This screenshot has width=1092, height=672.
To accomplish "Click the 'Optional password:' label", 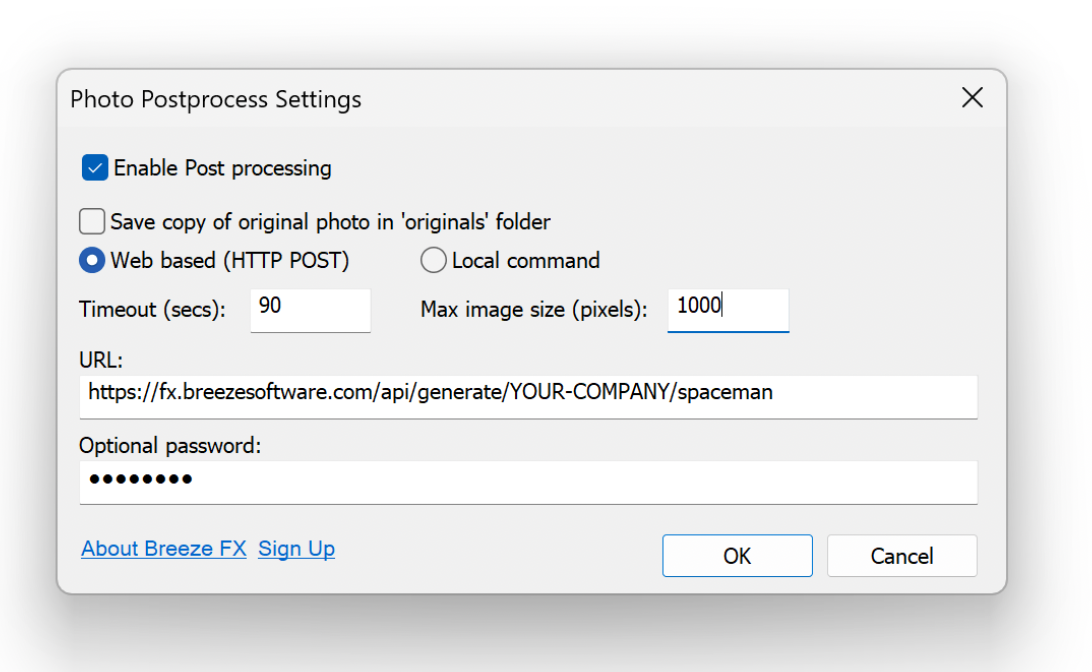I will coord(170,446).
